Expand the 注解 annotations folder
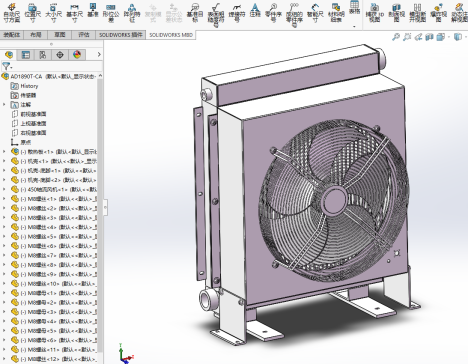The width and height of the screenshot is (468, 364). (x=4, y=105)
